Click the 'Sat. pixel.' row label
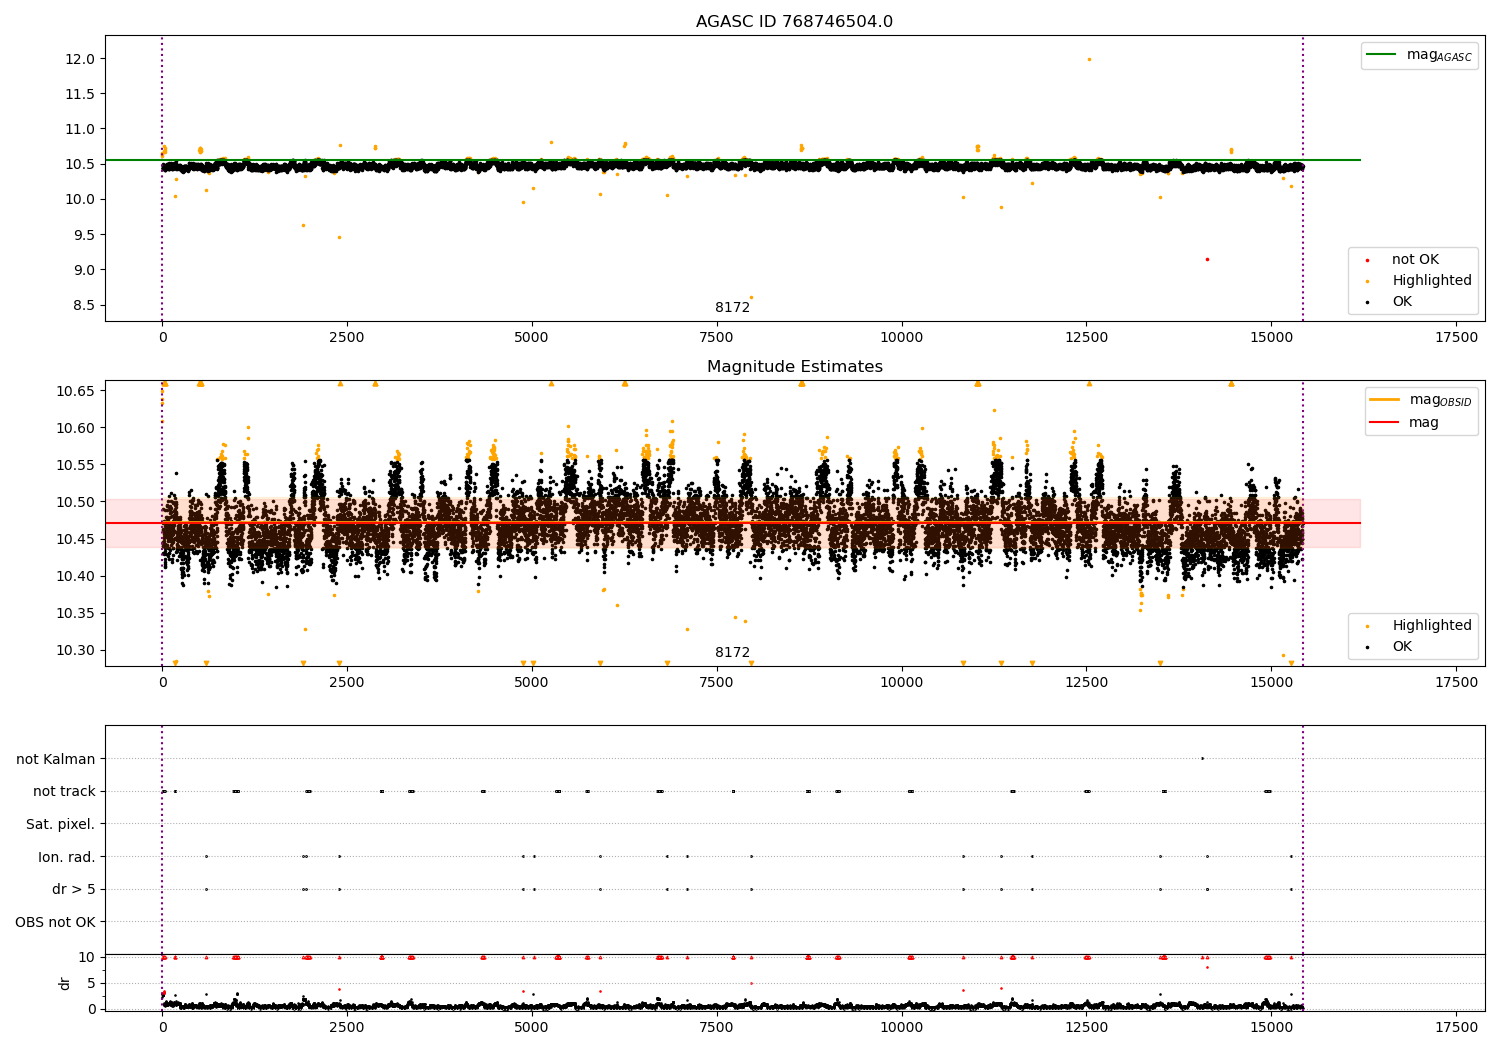1500x1050 pixels. (x=60, y=824)
